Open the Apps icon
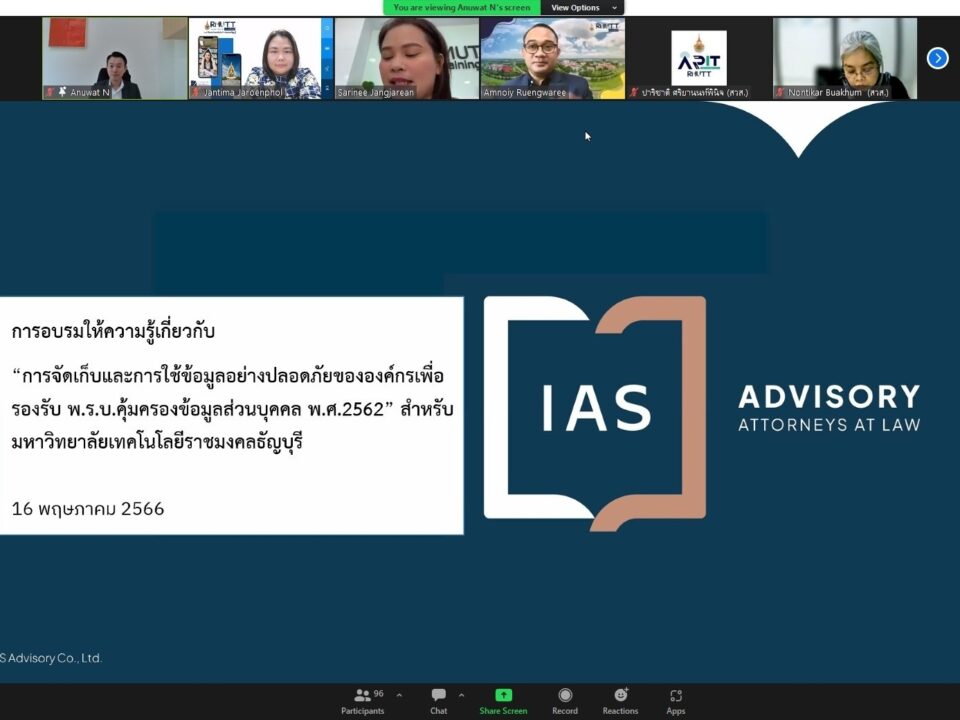 [676, 696]
